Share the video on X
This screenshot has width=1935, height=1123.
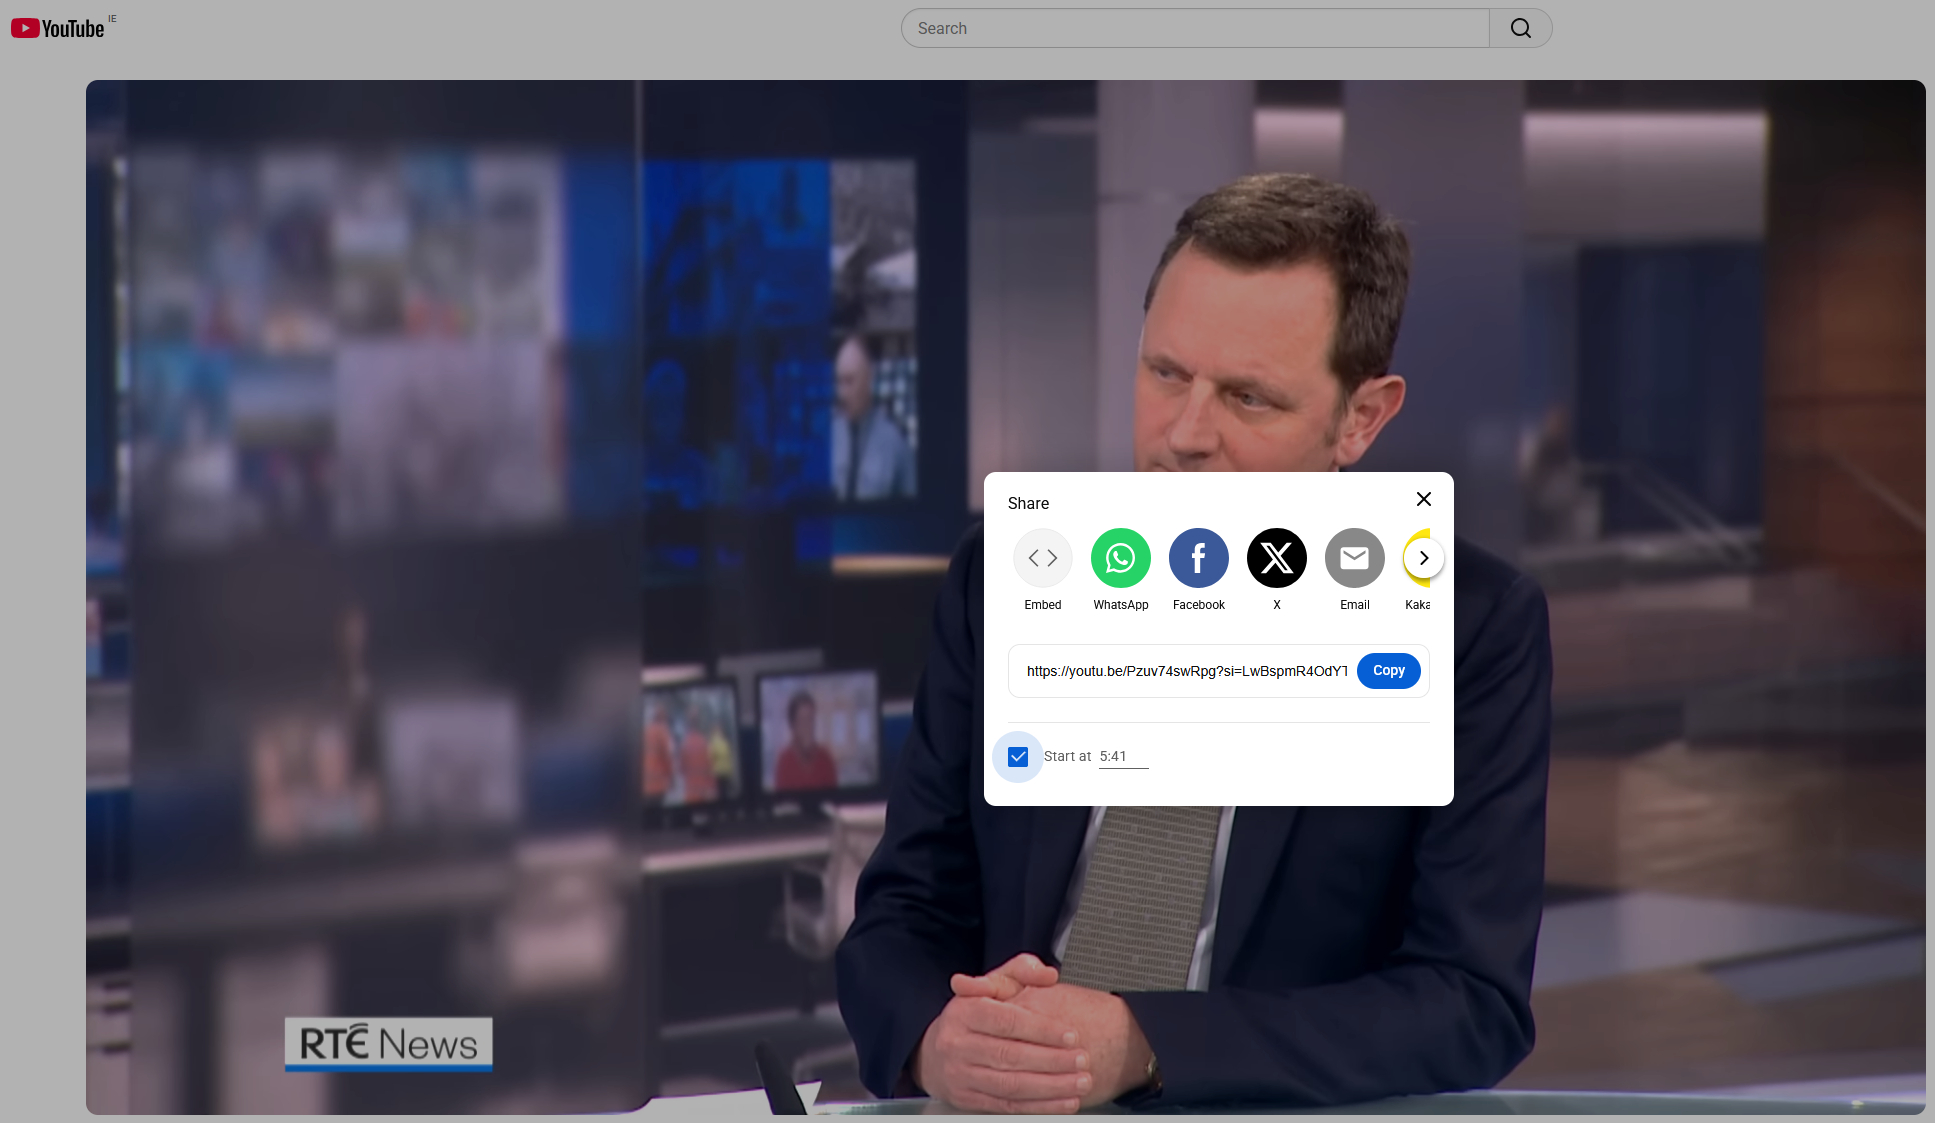pyautogui.click(x=1276, y=558)
